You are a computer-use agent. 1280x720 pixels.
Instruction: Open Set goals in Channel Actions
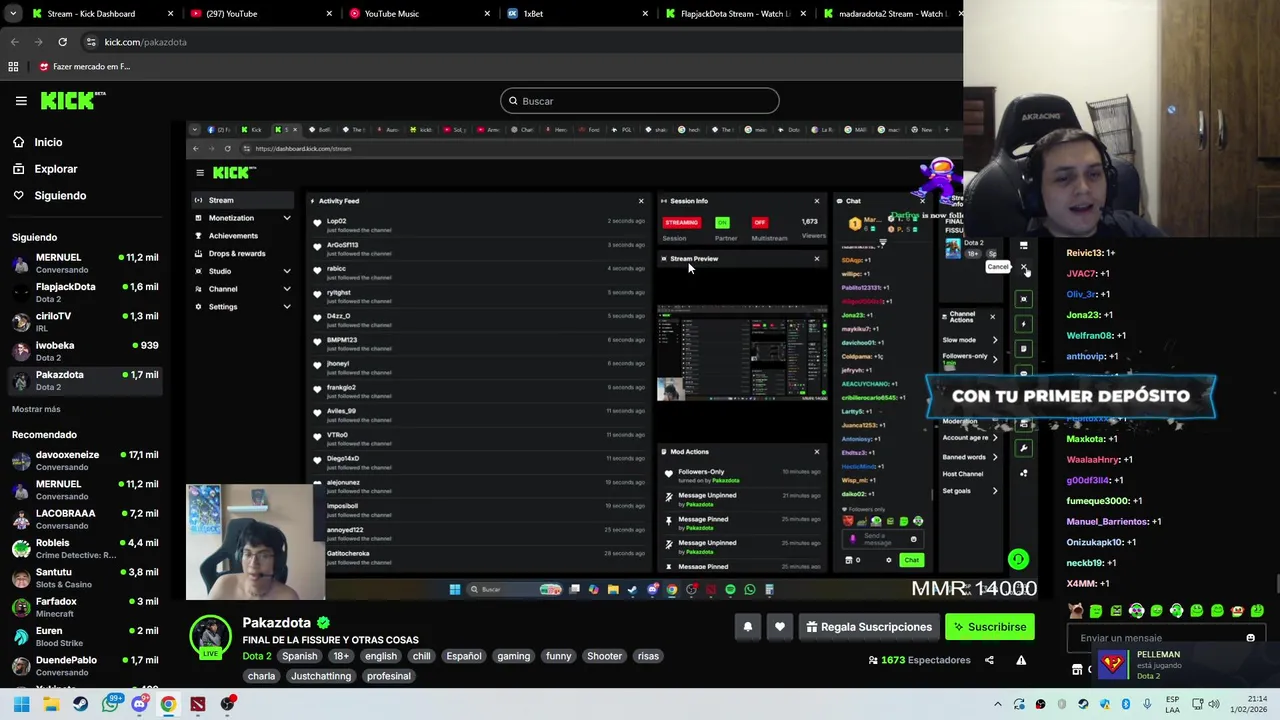point(970,491)
